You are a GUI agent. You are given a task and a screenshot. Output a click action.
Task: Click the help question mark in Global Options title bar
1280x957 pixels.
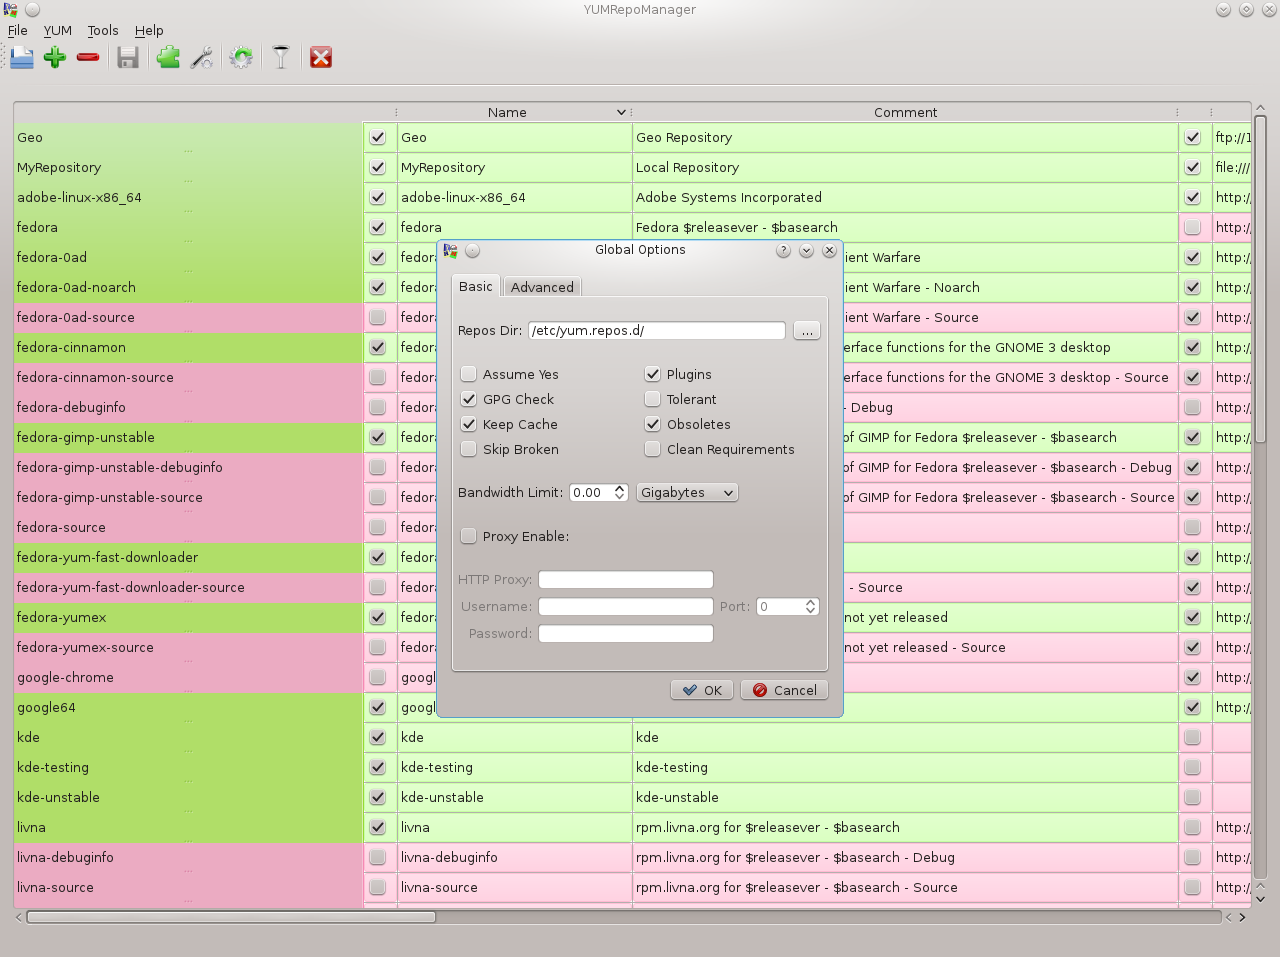[783, 250]
